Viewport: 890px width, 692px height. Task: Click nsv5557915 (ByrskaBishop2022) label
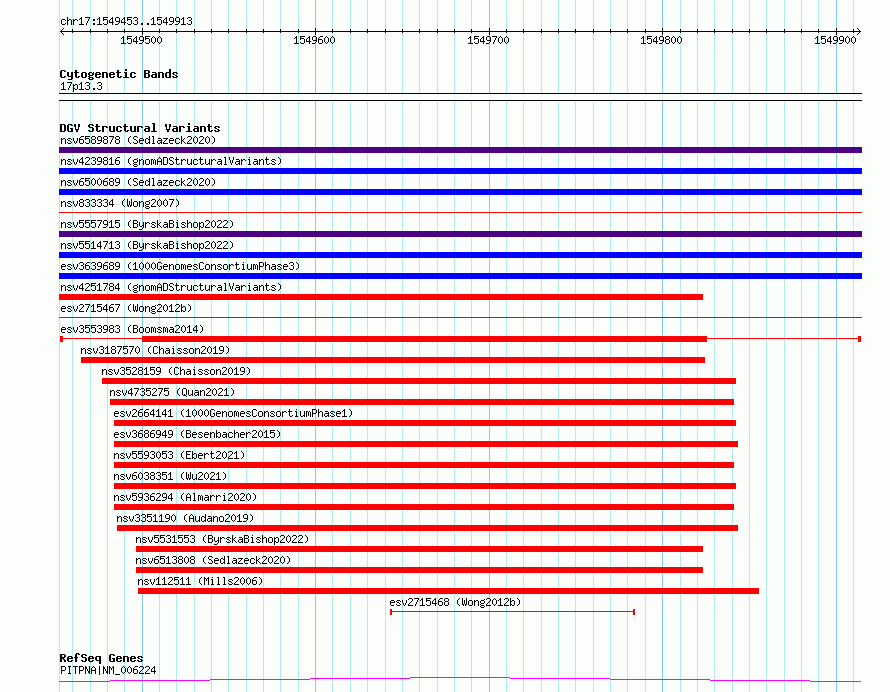pyautogui.click(x=147, y=224)
